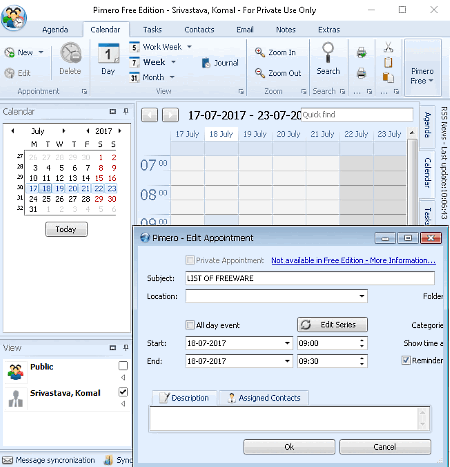Viewport: 450px width, 467px height.
Task: Open the Email ribbon tab
Action: (x=245, y=30)
